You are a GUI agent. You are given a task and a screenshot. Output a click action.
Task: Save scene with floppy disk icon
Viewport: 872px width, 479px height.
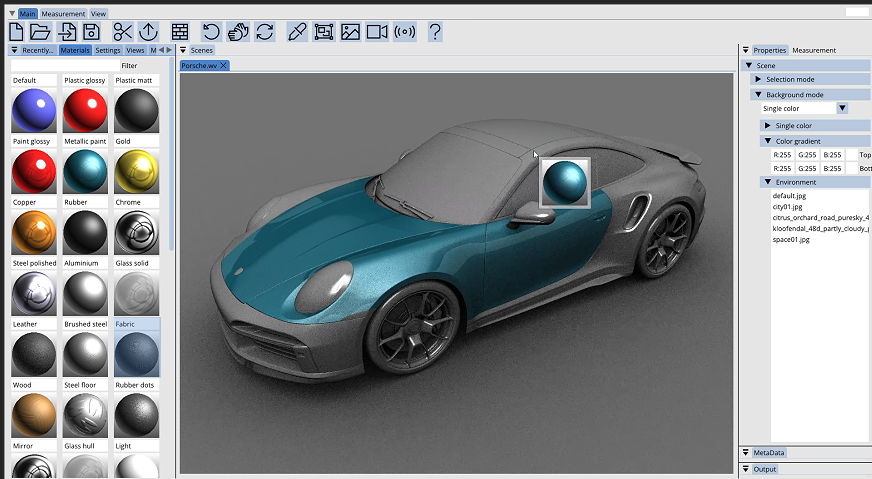92,32
